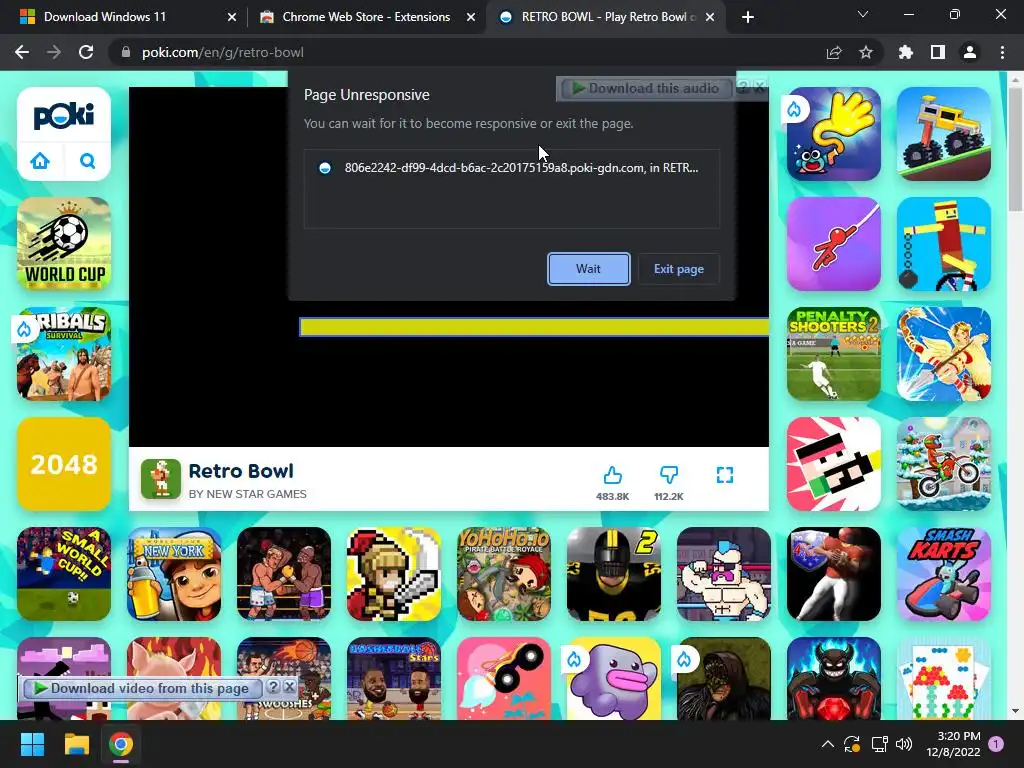
Task: Open the football helmet number 2 game
Action: coord(614,574)
